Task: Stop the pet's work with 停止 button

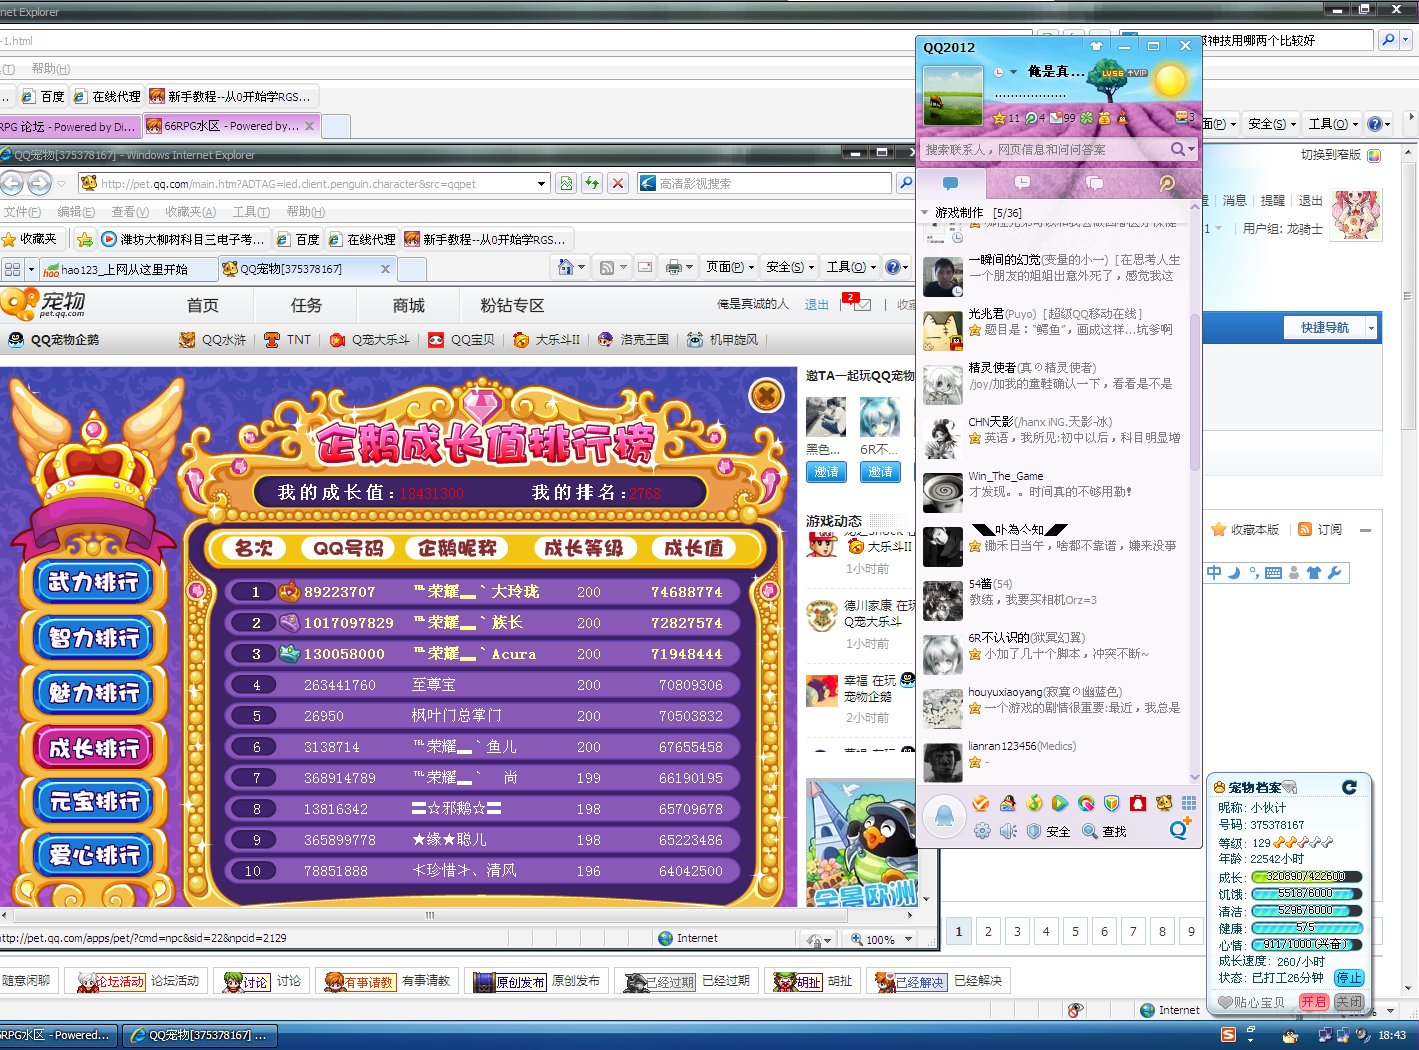Action: [x=1349, y=978]
